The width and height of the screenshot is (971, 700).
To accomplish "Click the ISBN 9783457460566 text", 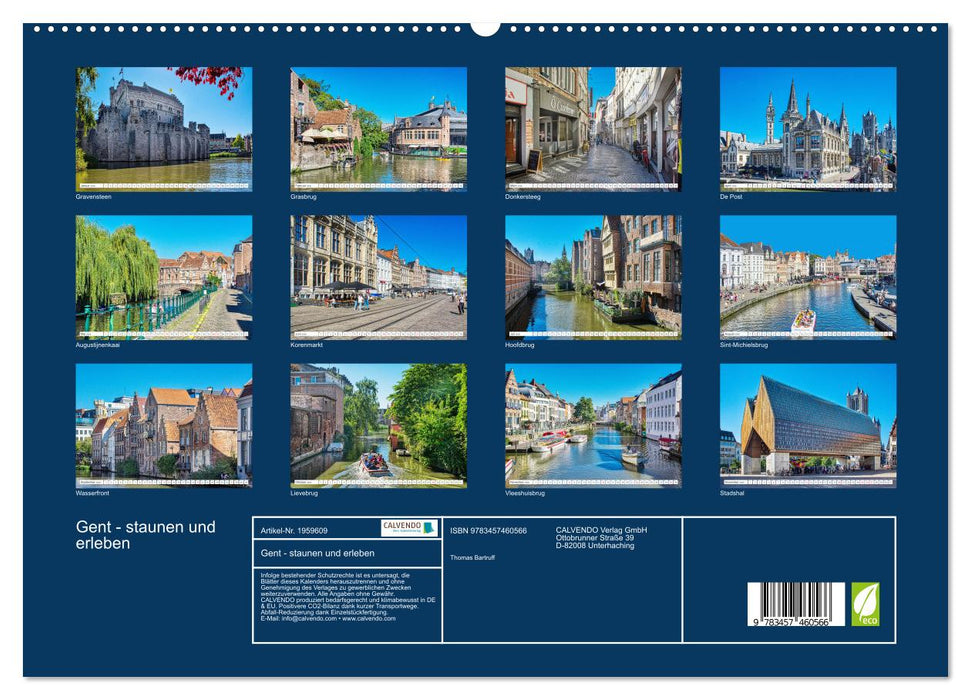I will (x=488, y=529).
